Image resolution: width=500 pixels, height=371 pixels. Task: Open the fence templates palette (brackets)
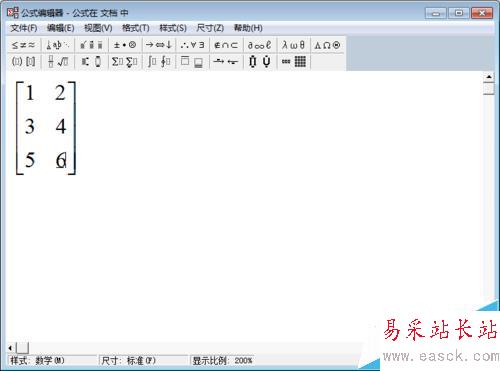point(23,62)
